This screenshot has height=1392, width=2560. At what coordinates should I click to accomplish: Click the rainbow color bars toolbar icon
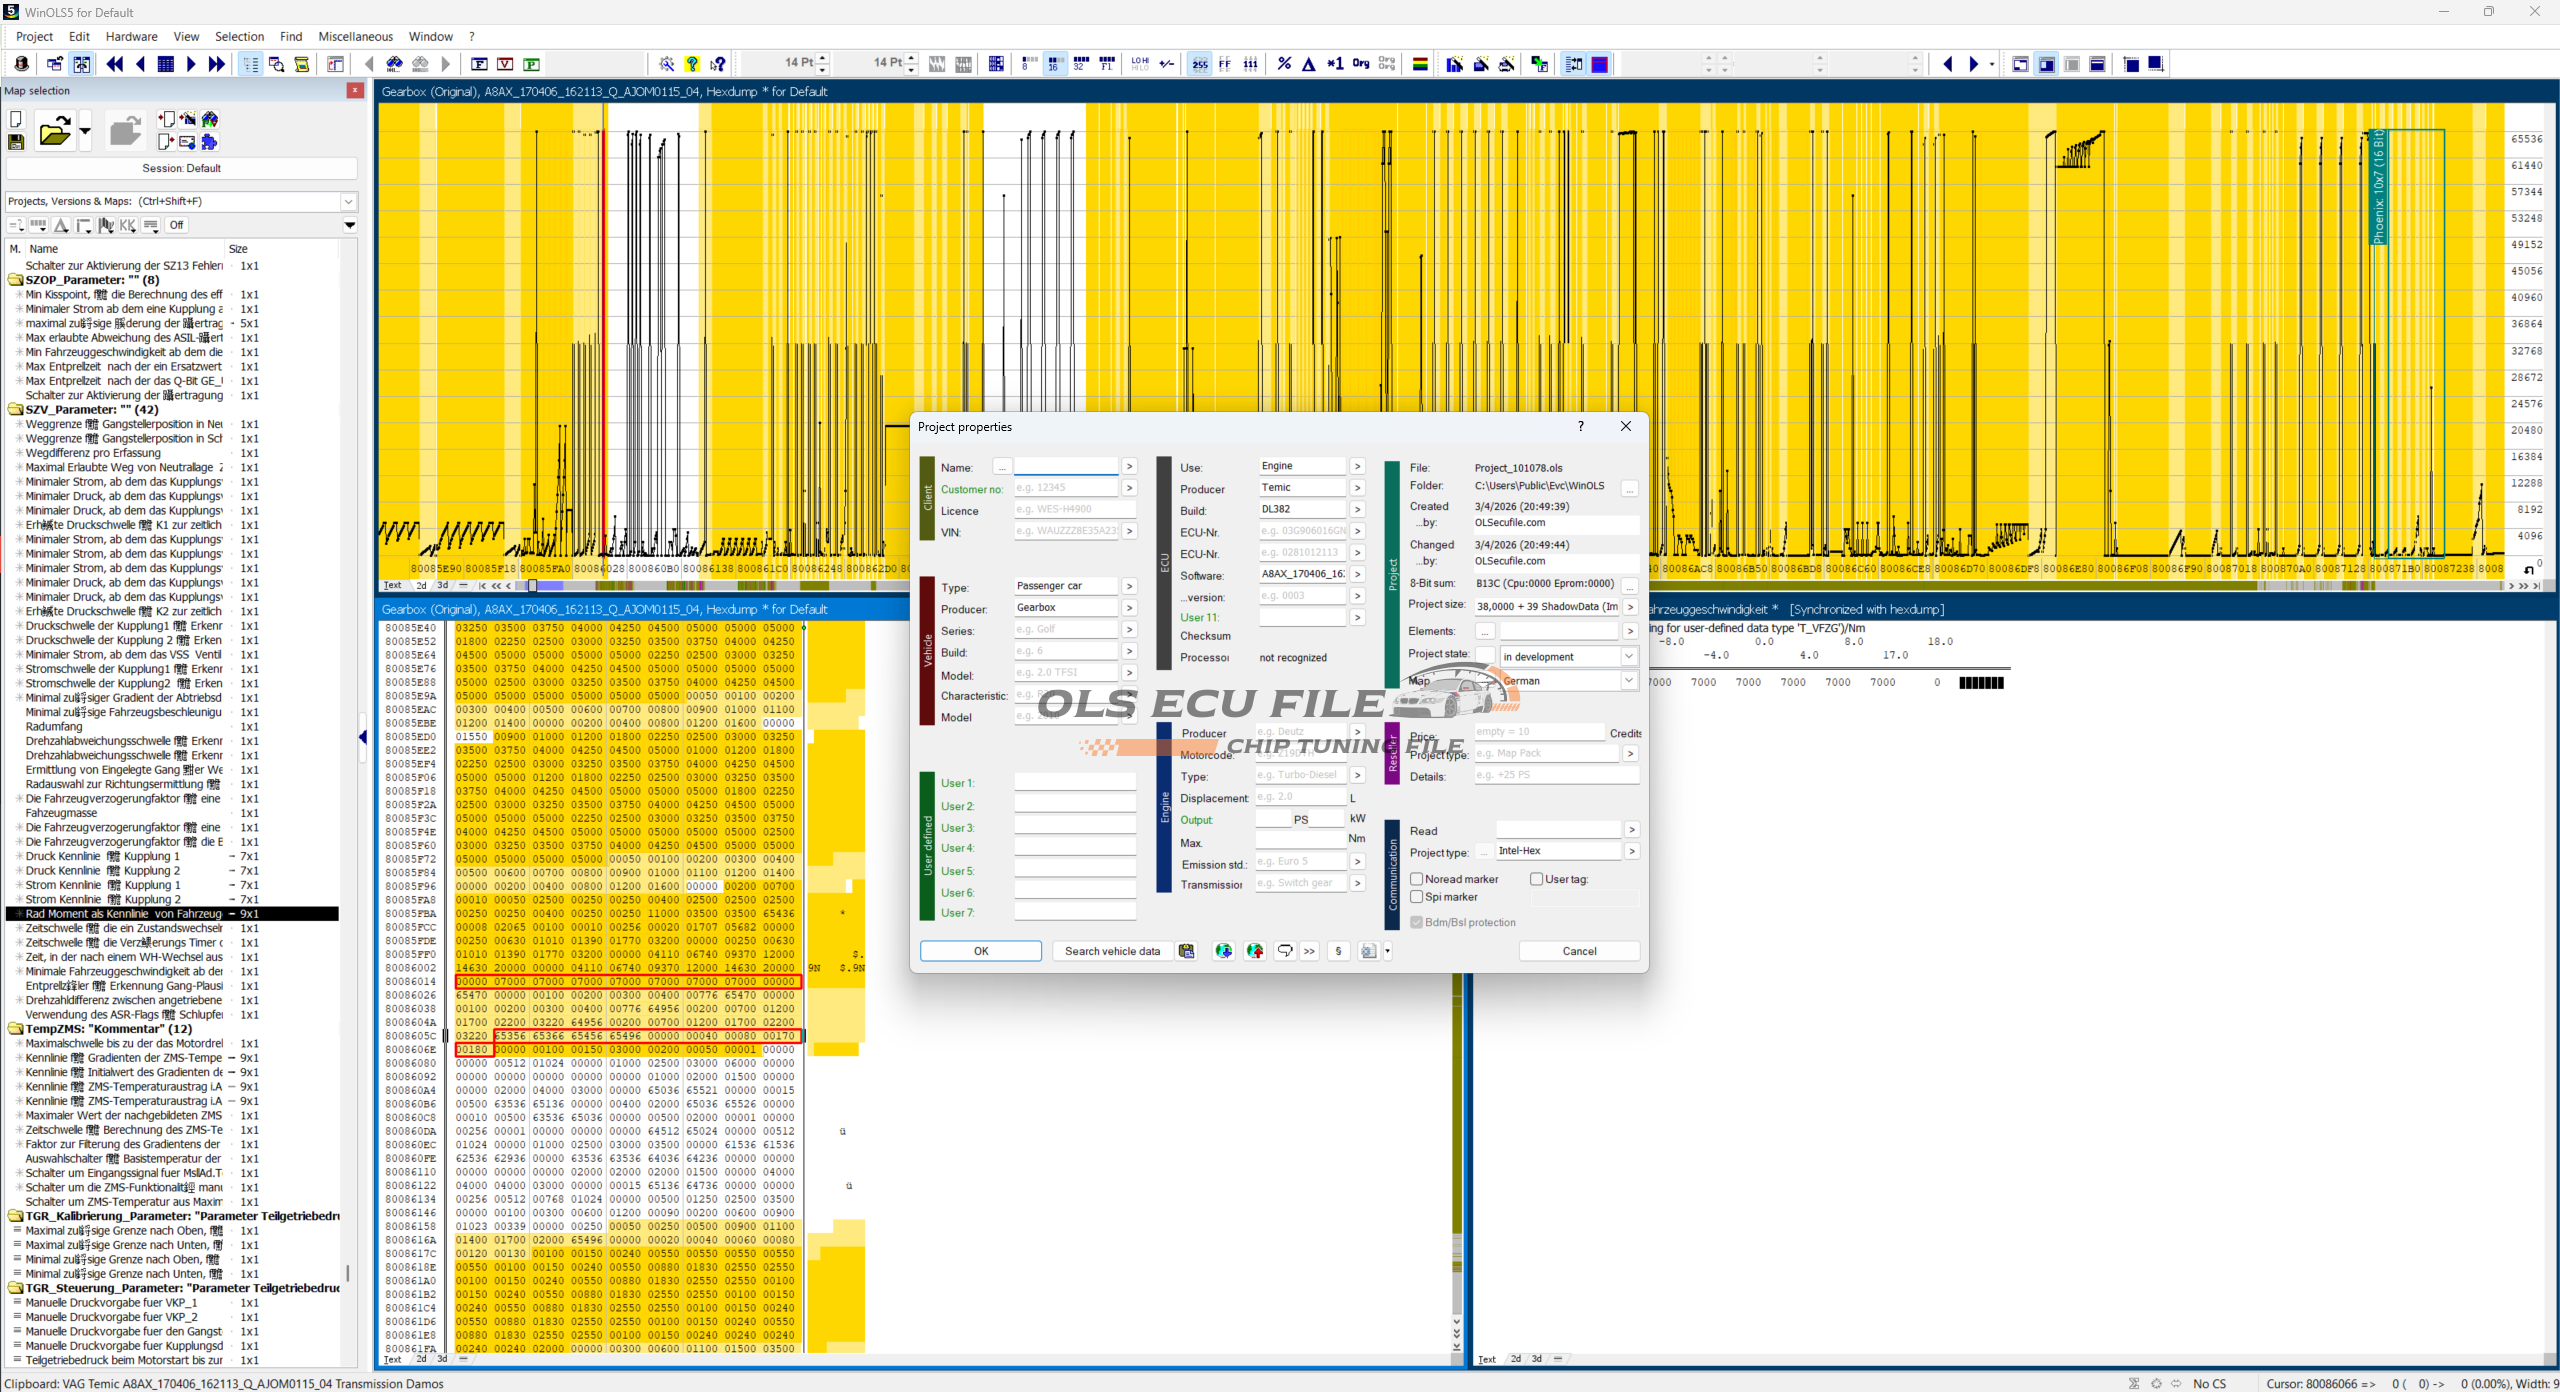[x=1419, y=64]
